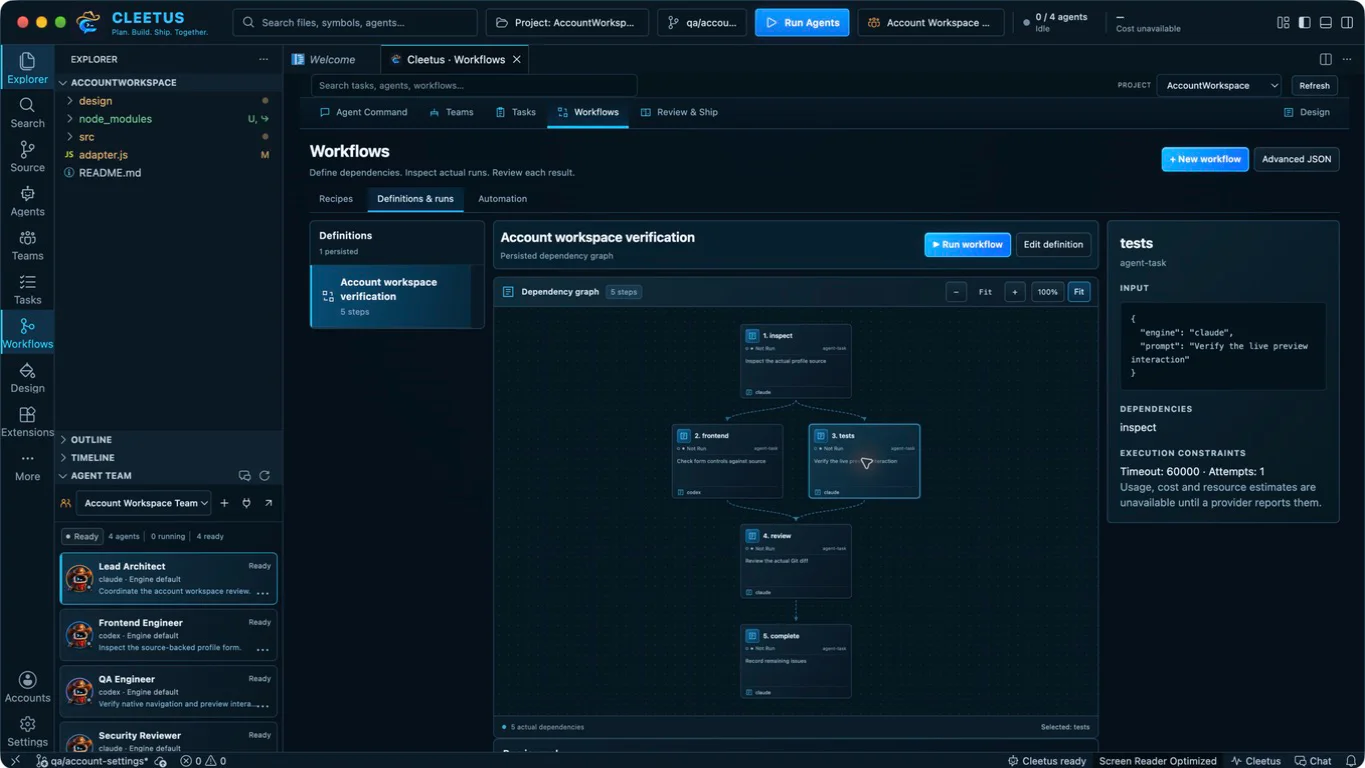Zoom in on dependency graph
This screenshot has height=768, width=1365.
tap(1014, 292)
